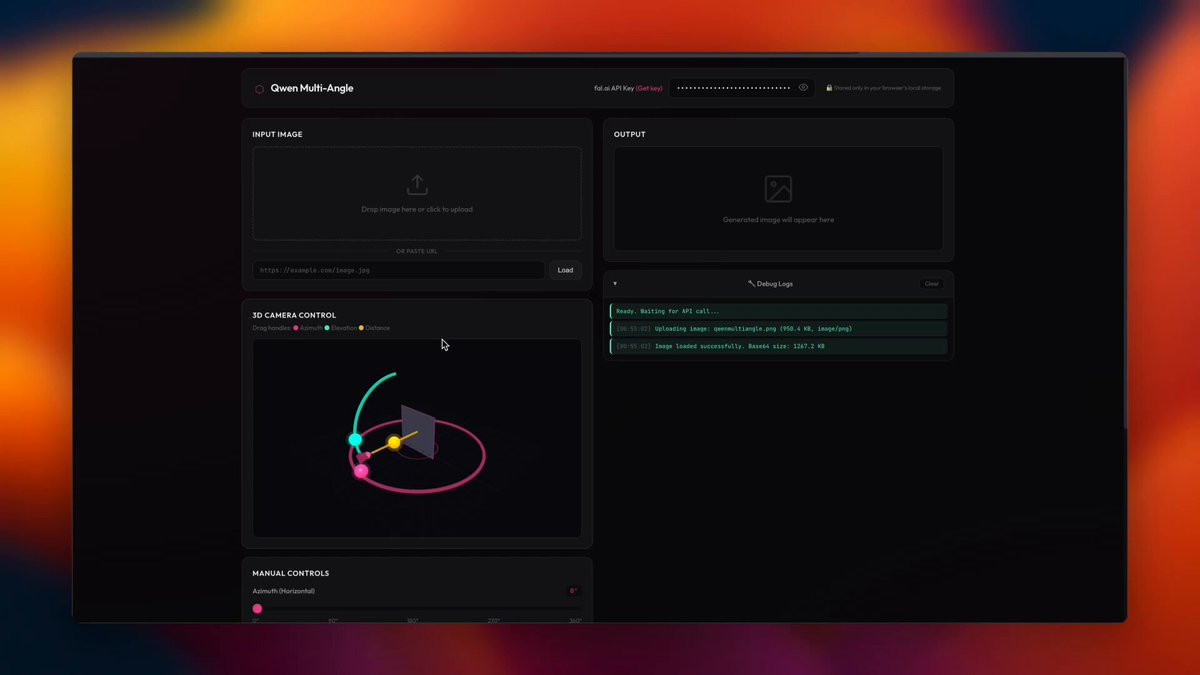This screenshot has height=675, width=1200.
Task: Click the lock icon beside storage note
Action: pyautogui.click(x=829, y=88)
